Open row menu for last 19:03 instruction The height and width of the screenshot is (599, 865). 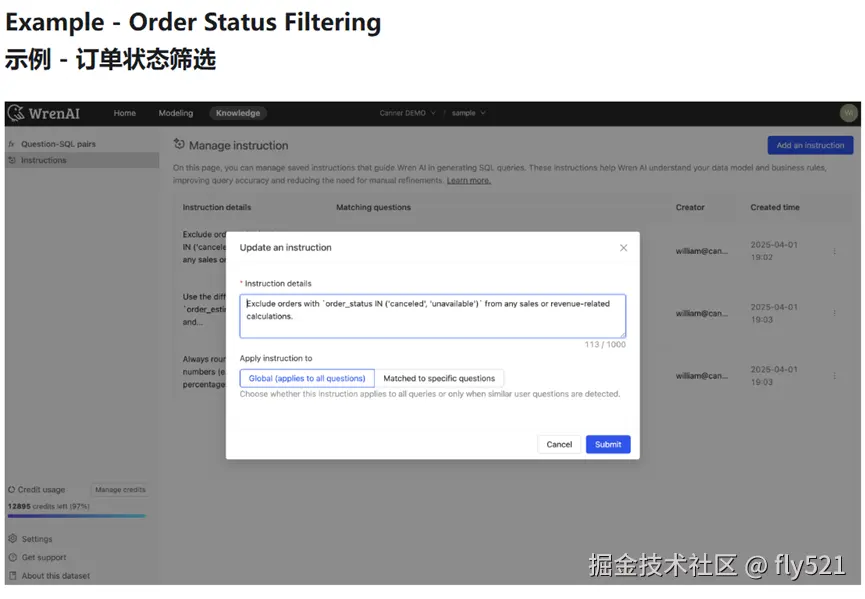834,376
